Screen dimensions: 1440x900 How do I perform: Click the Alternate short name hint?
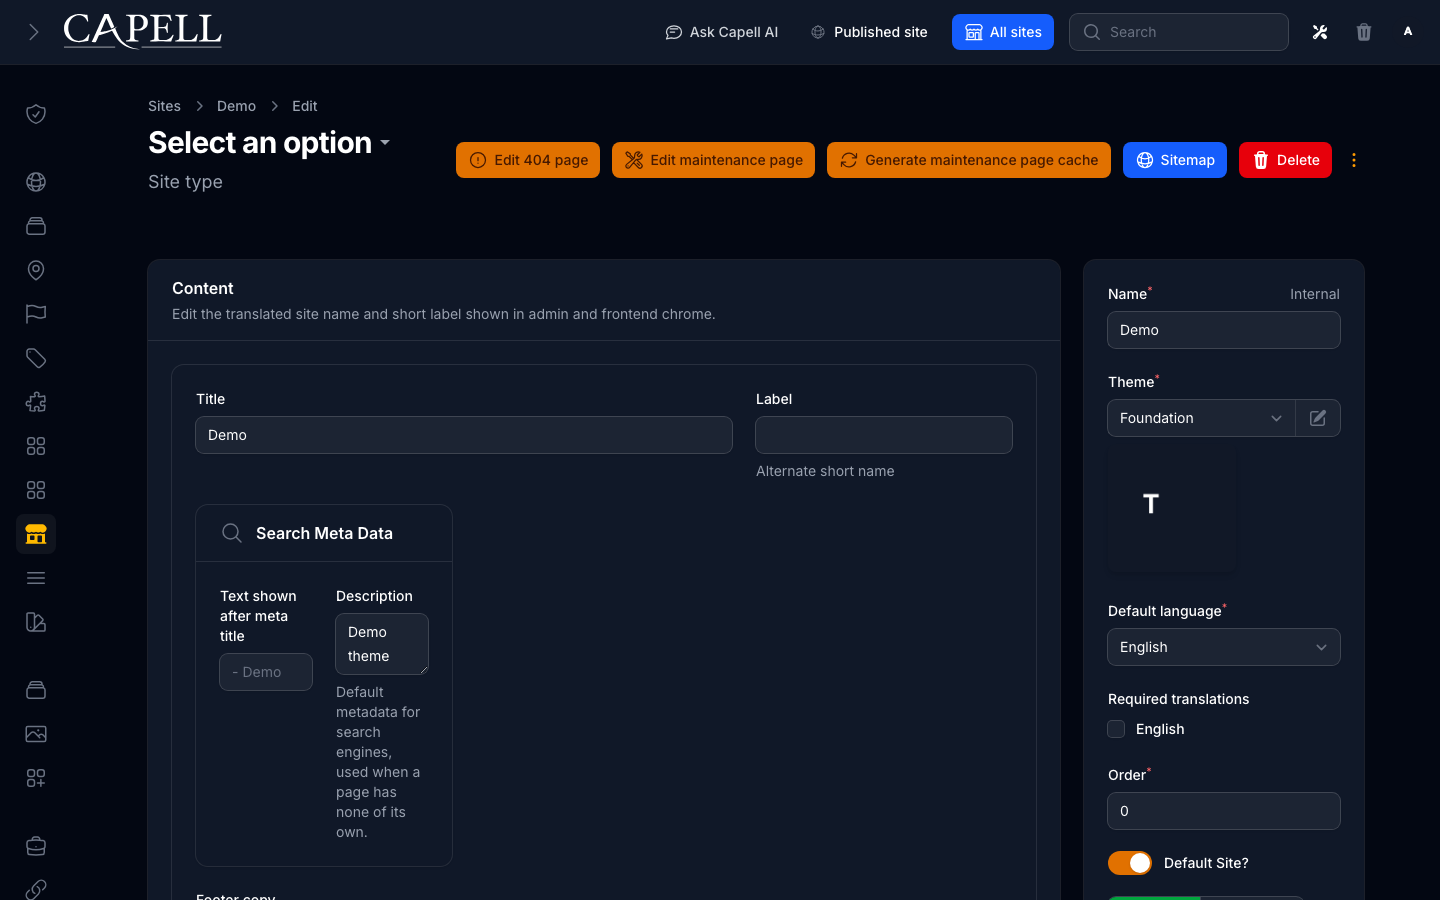[825, 471]
